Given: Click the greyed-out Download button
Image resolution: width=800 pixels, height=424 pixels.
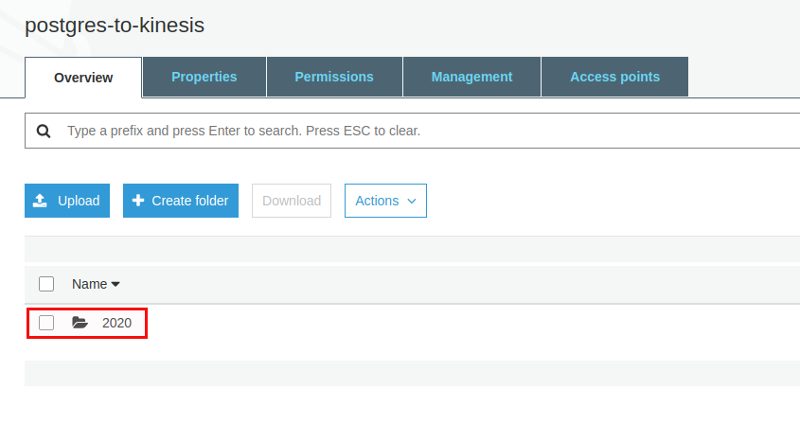Looking at the screenshot, I should (291, 201).
